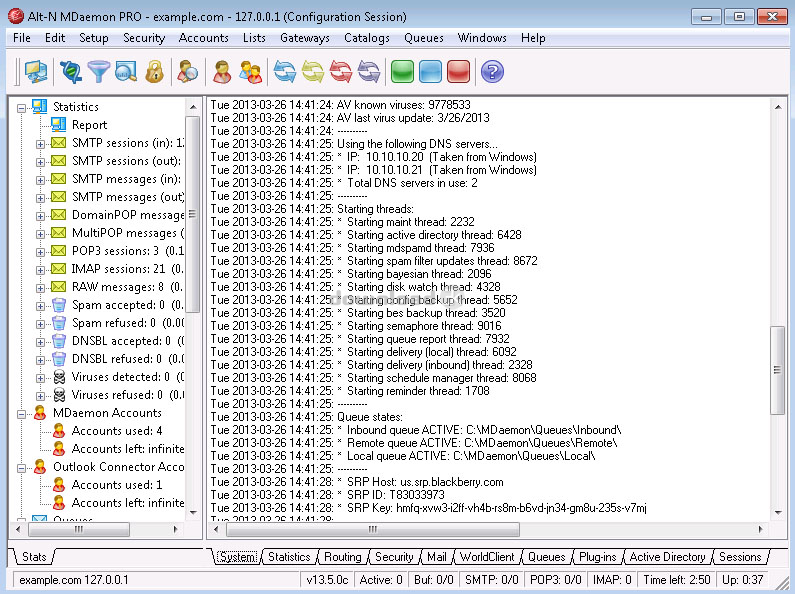Click the blue square toolbar button
795x594 pixels.
[x=430, y=71]
